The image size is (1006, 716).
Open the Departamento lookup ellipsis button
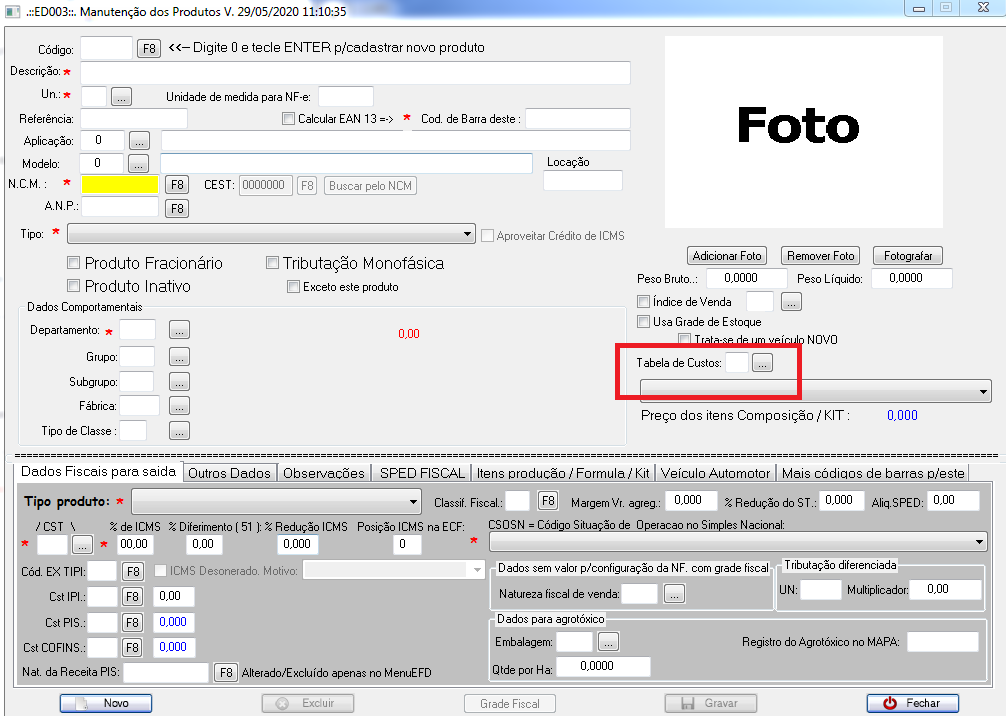(179, 330)
